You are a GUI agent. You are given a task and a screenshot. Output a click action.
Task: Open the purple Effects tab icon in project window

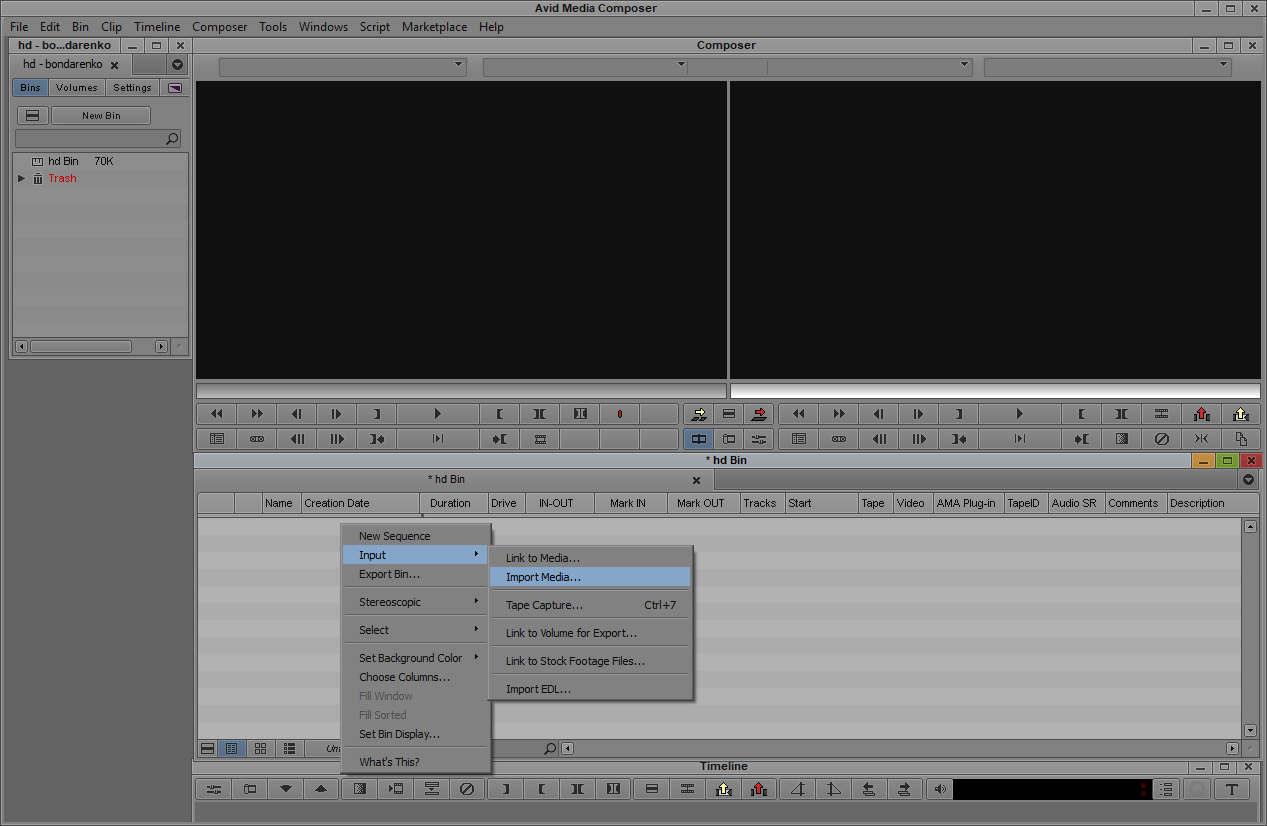[x=176, y=88]
